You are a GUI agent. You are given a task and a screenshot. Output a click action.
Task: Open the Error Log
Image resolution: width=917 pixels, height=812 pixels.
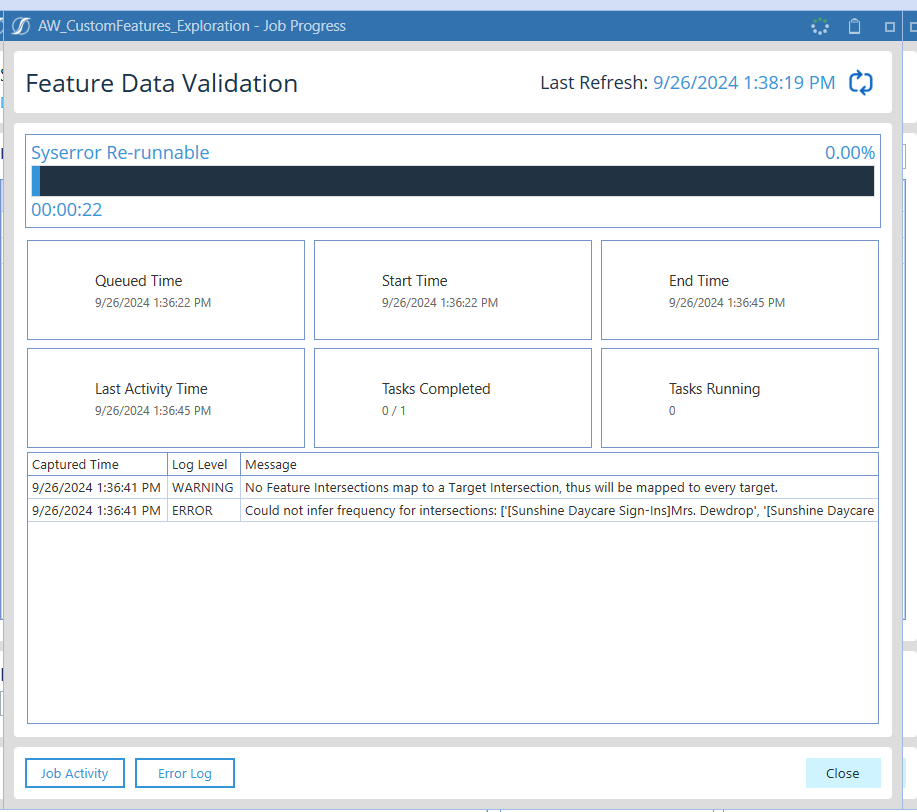[185, 773]
